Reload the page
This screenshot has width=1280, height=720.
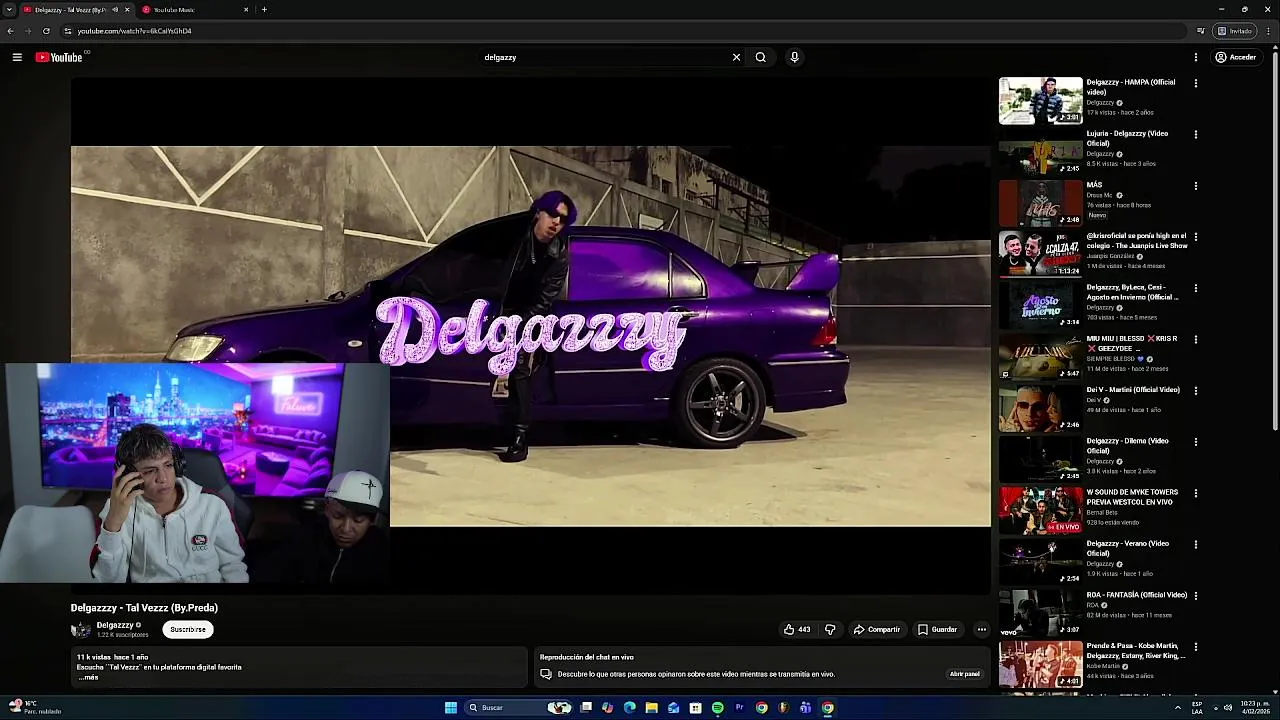(x=46, y=31)
